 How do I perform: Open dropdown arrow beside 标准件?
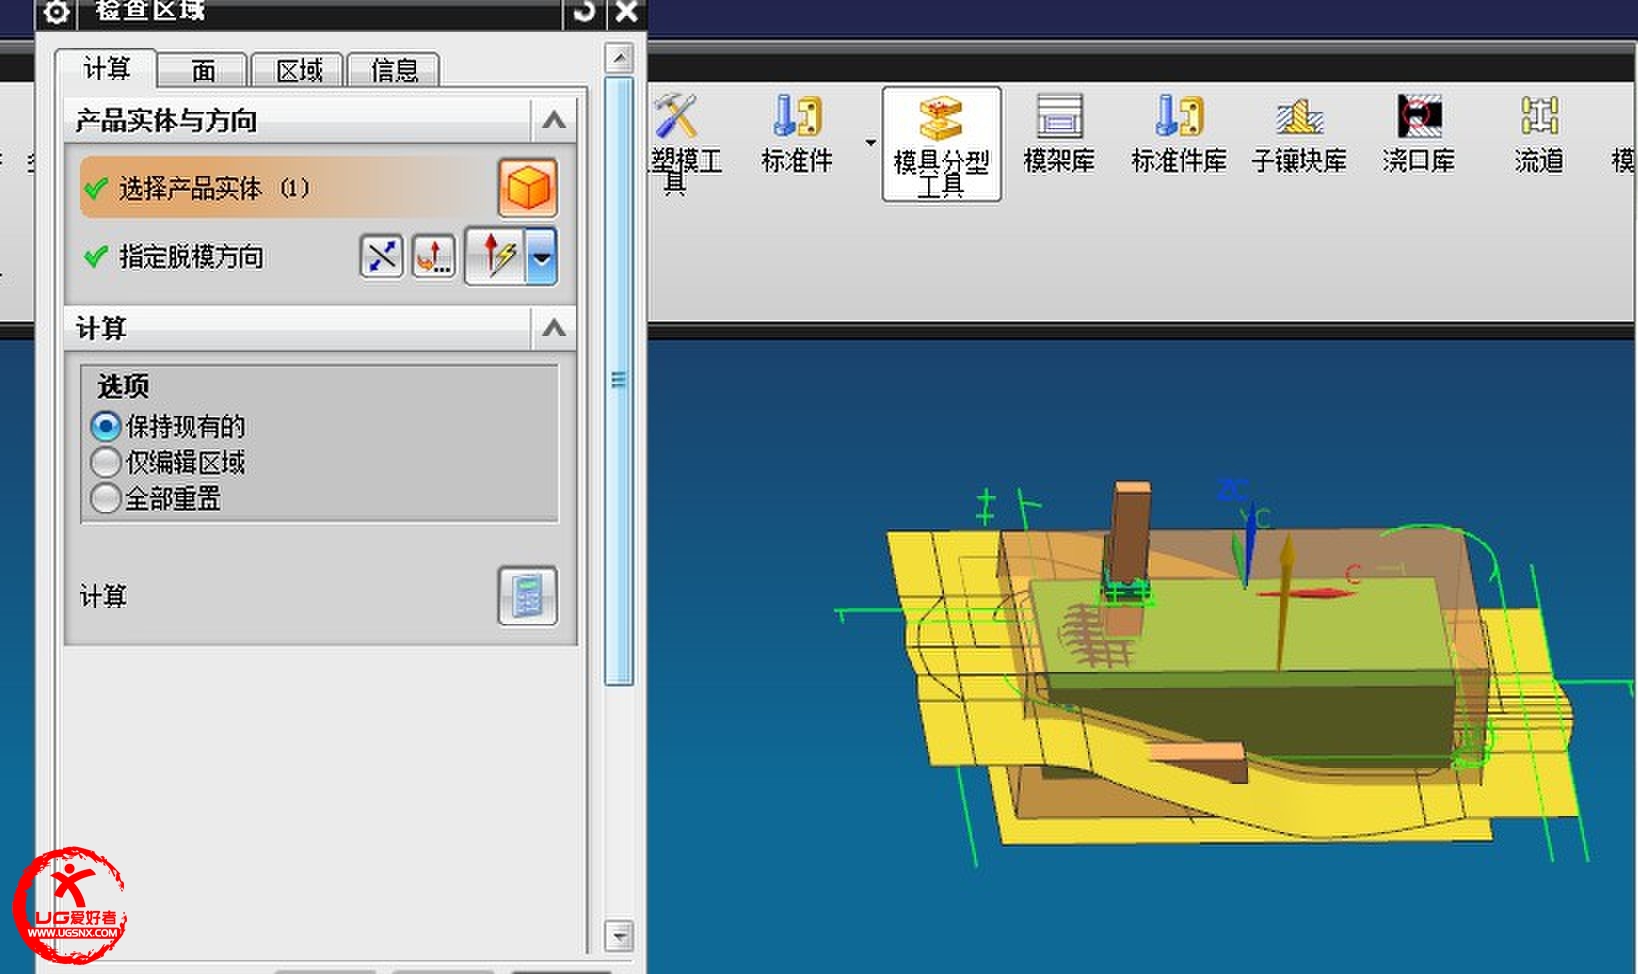click(x=870, y=143)
